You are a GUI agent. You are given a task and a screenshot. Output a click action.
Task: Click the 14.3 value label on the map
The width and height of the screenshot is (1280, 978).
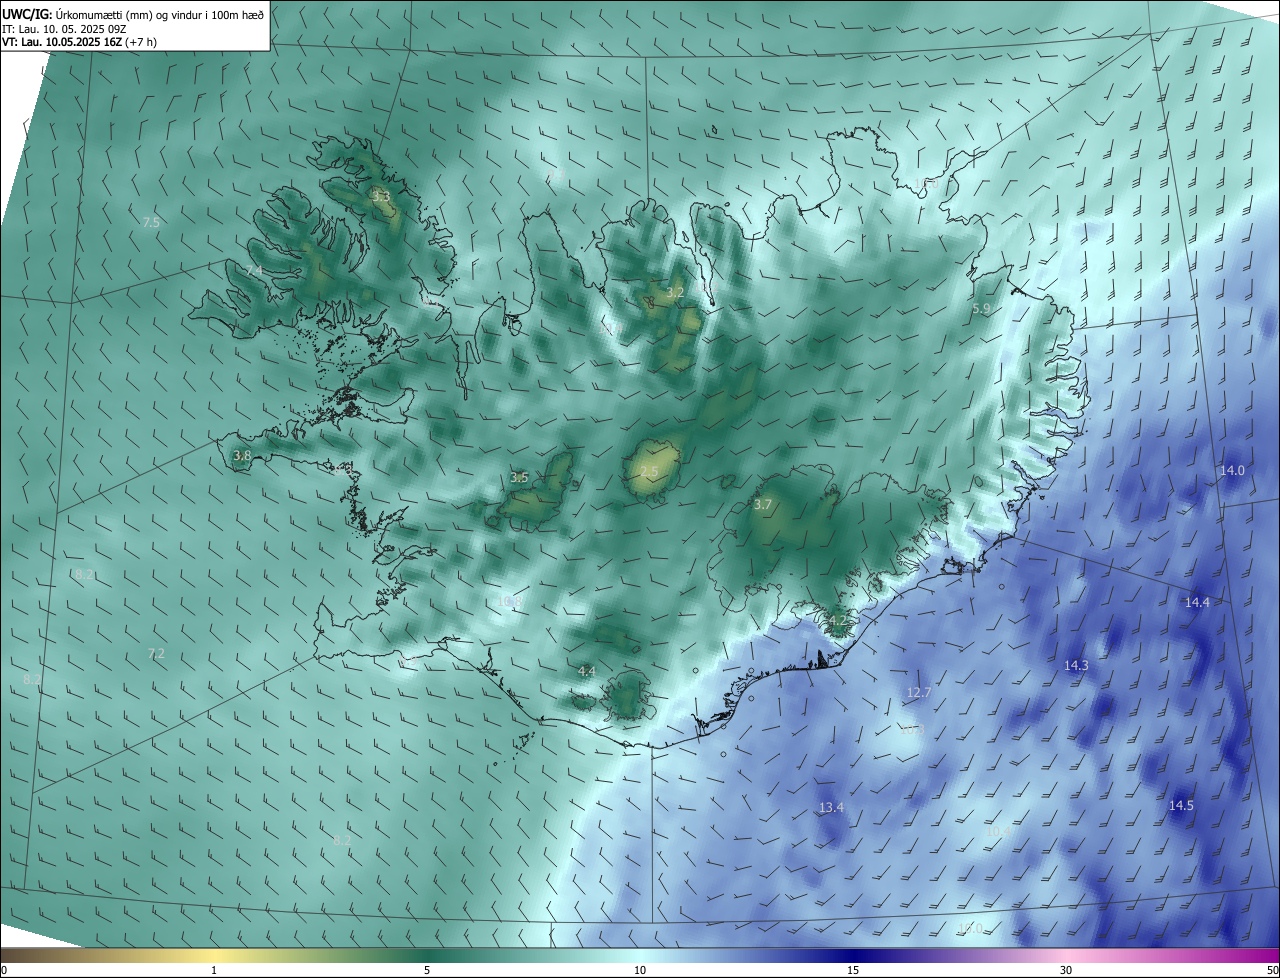[x=1076, y=665]
